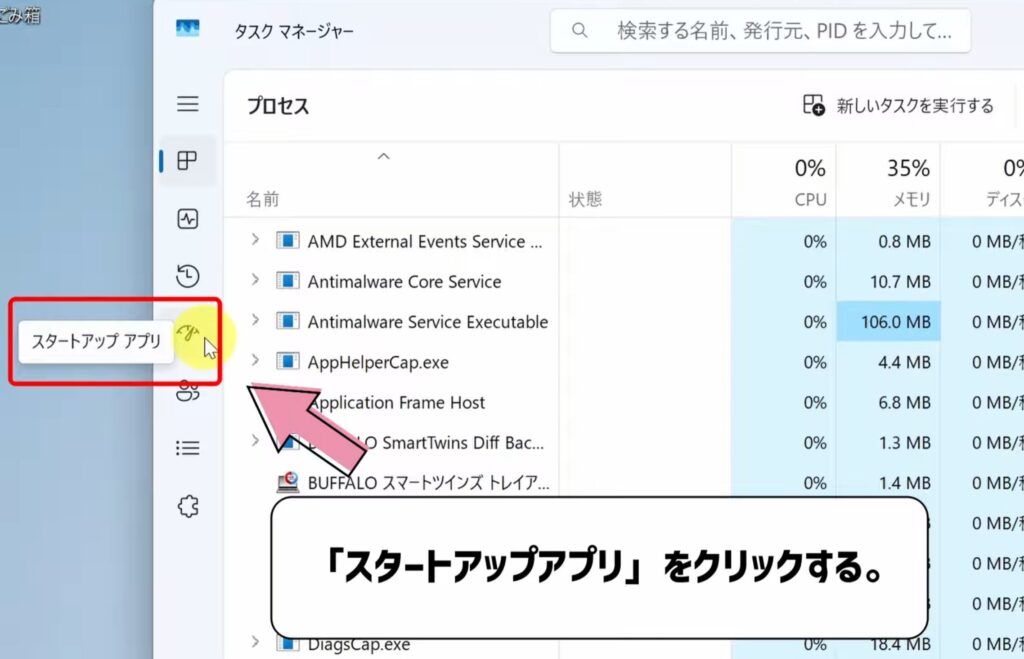This screenshot has height=659, width=1024.
Task: Open the Performance page icon
Action: [187, 219]
